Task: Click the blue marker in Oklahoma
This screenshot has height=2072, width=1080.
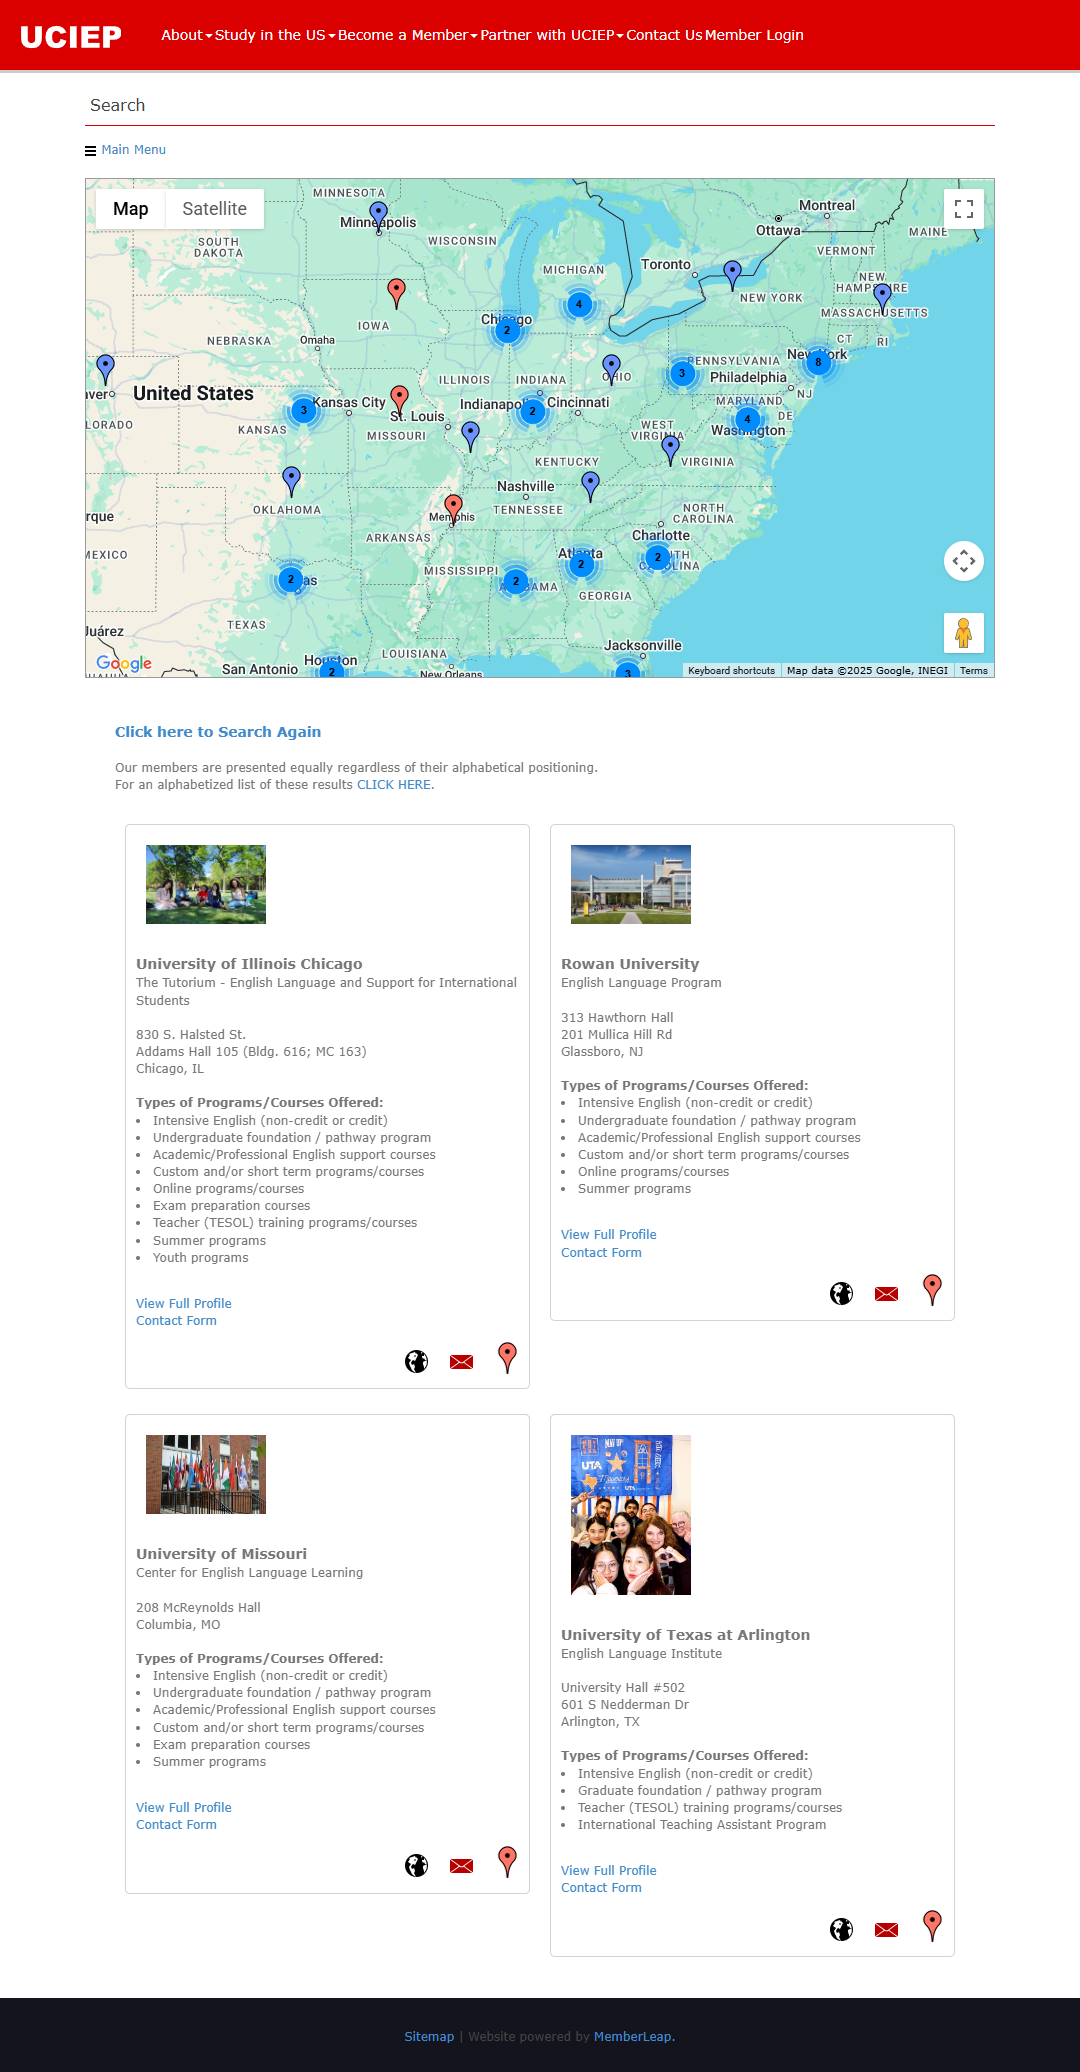Action: [291, 480]
